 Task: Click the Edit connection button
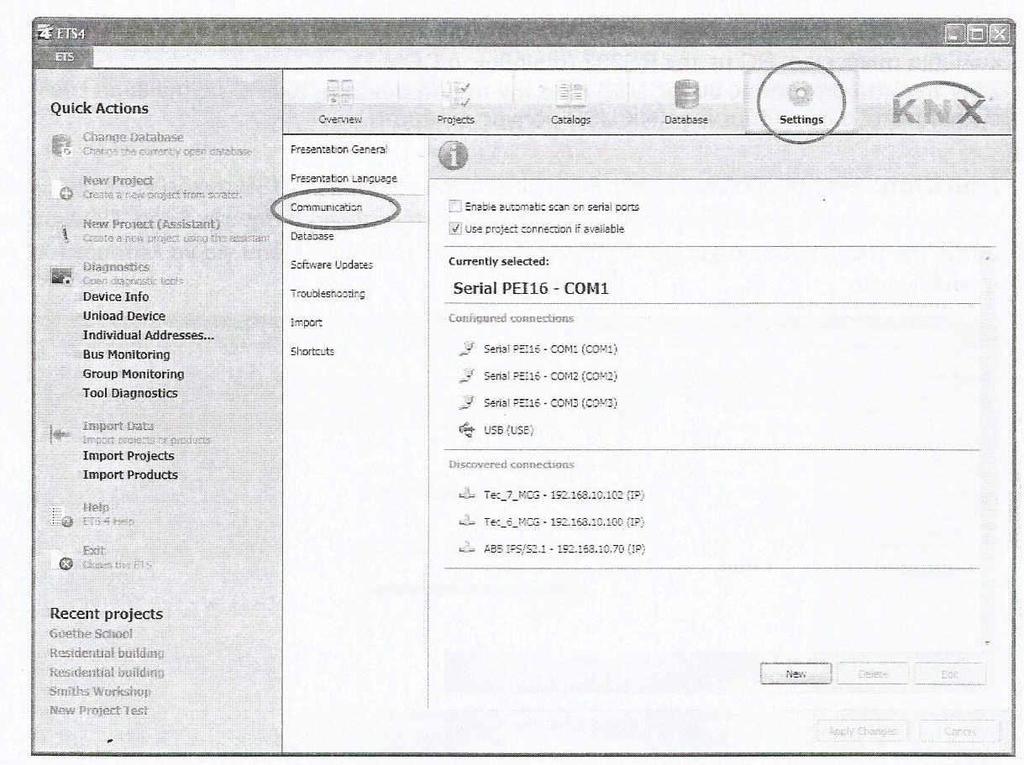pyautogui.click(x=950, y=674)
